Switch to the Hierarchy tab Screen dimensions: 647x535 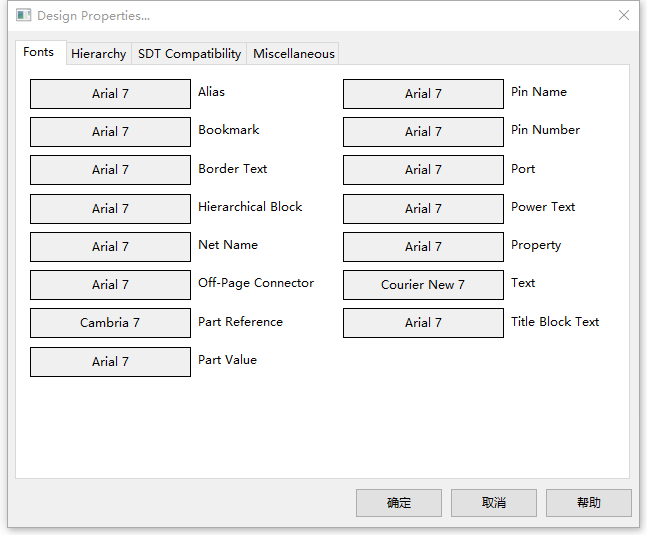[x=99, y=54]
